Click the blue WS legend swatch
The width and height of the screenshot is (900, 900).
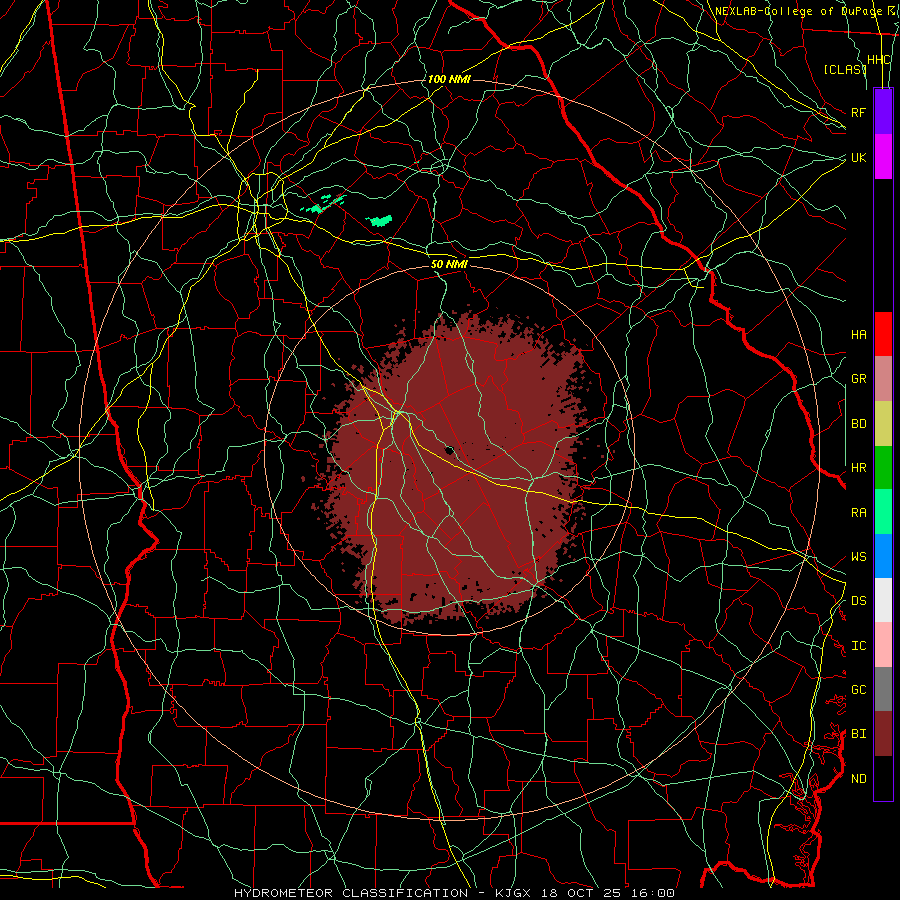click(883, 556)
